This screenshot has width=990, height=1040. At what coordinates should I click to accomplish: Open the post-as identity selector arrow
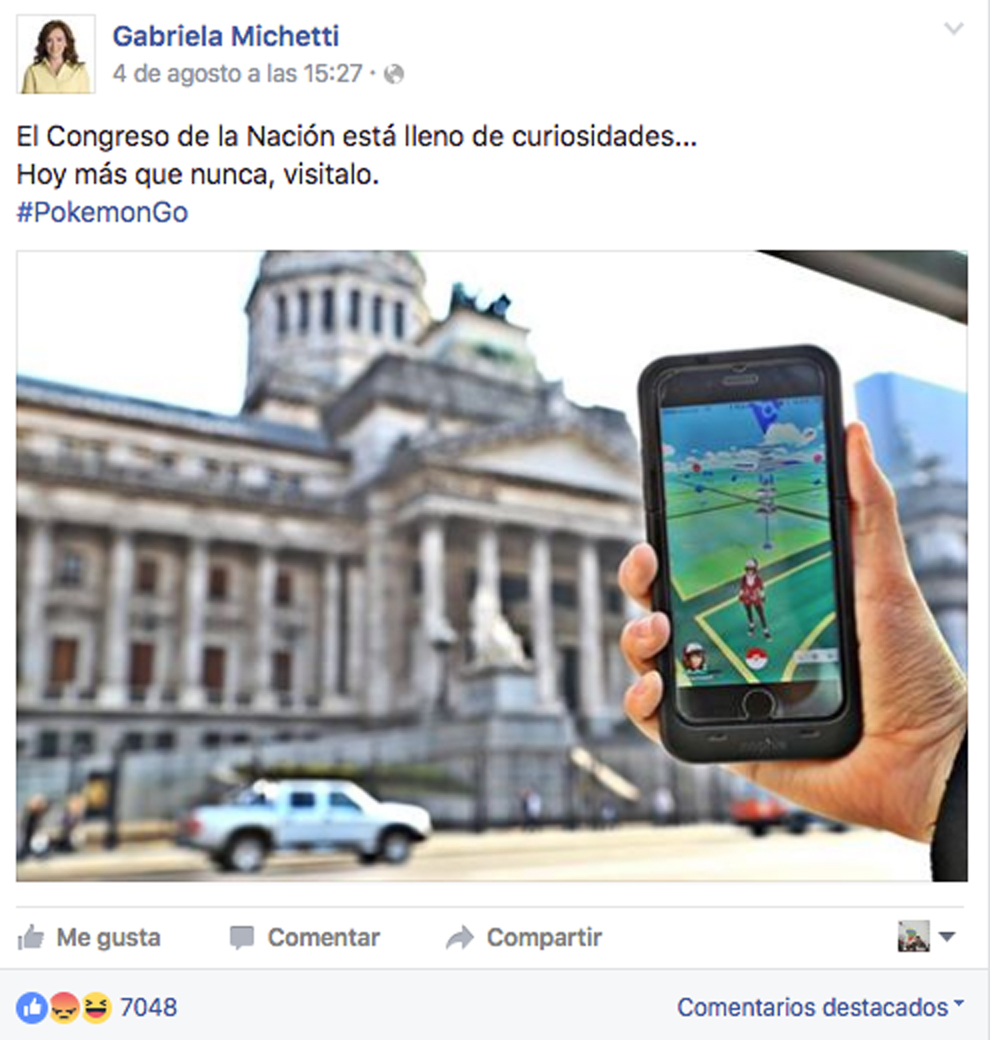coord(947,937)
